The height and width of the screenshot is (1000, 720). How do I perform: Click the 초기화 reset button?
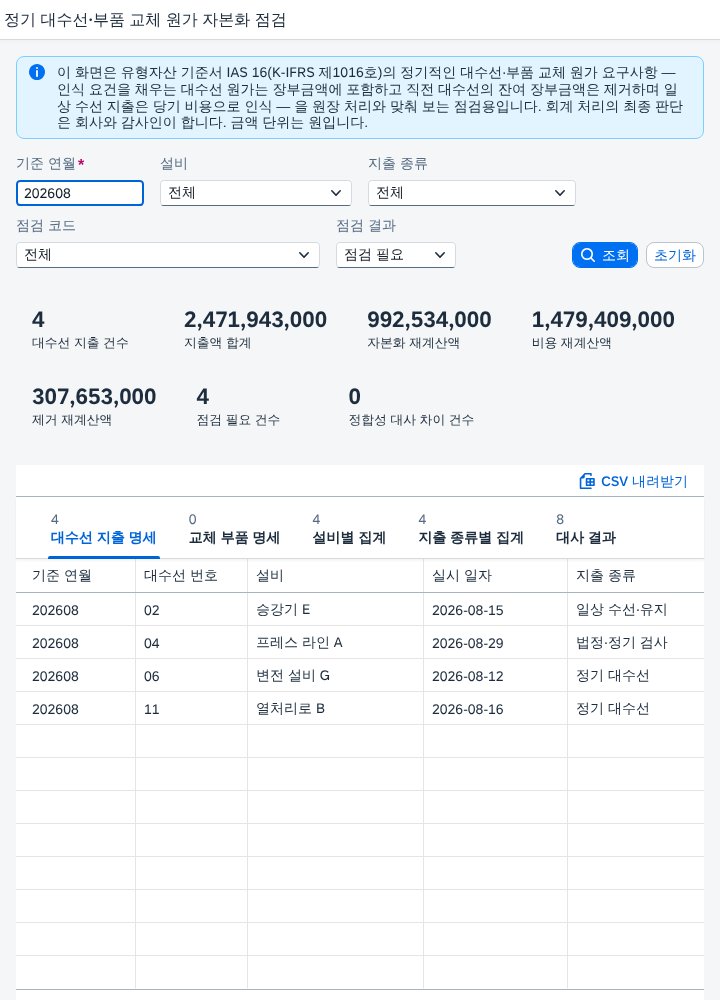pyautogui.click(x=675, y=255)
